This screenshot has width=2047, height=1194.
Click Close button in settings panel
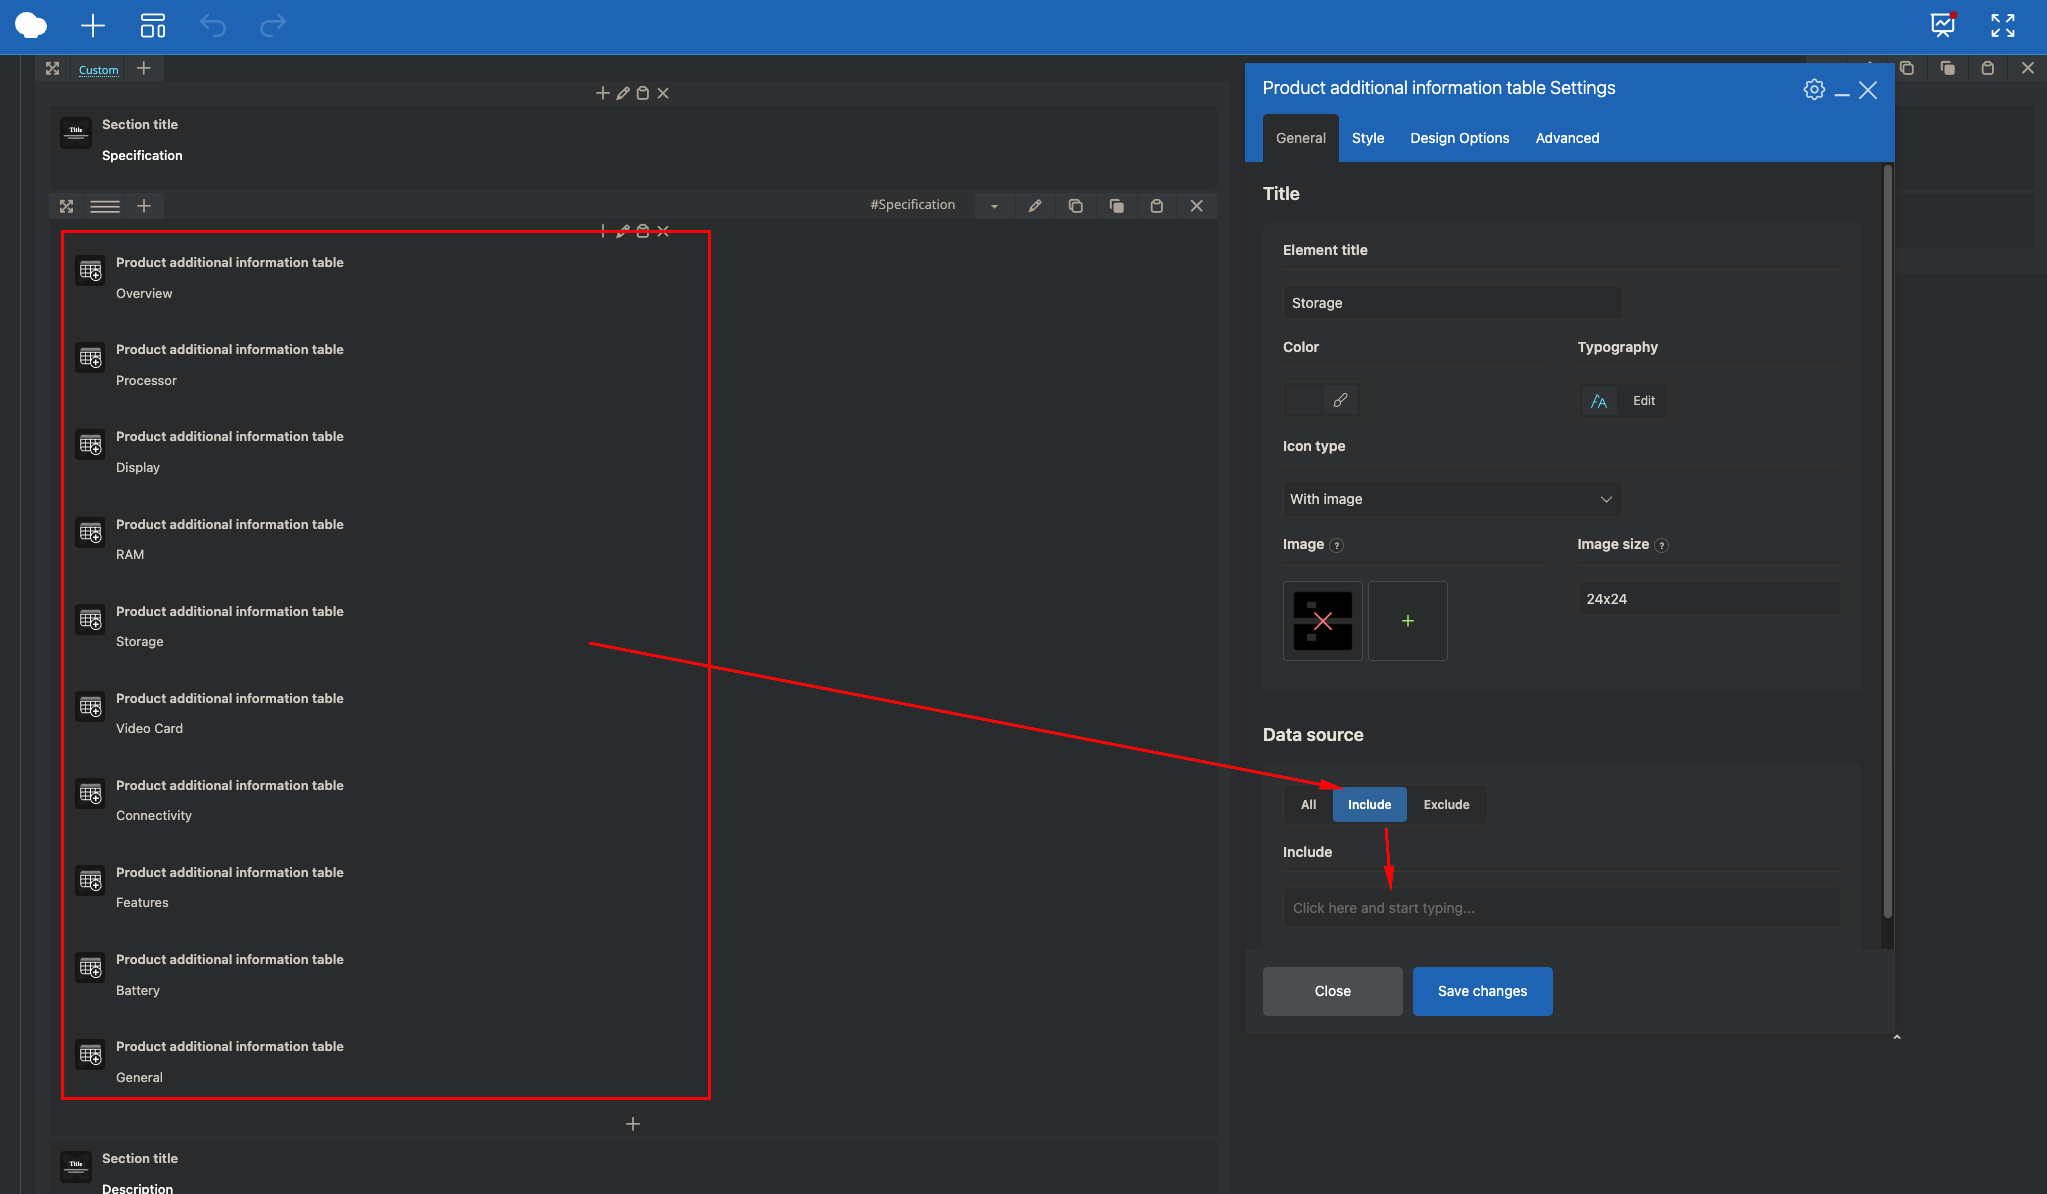click(x=1333, y=991)
